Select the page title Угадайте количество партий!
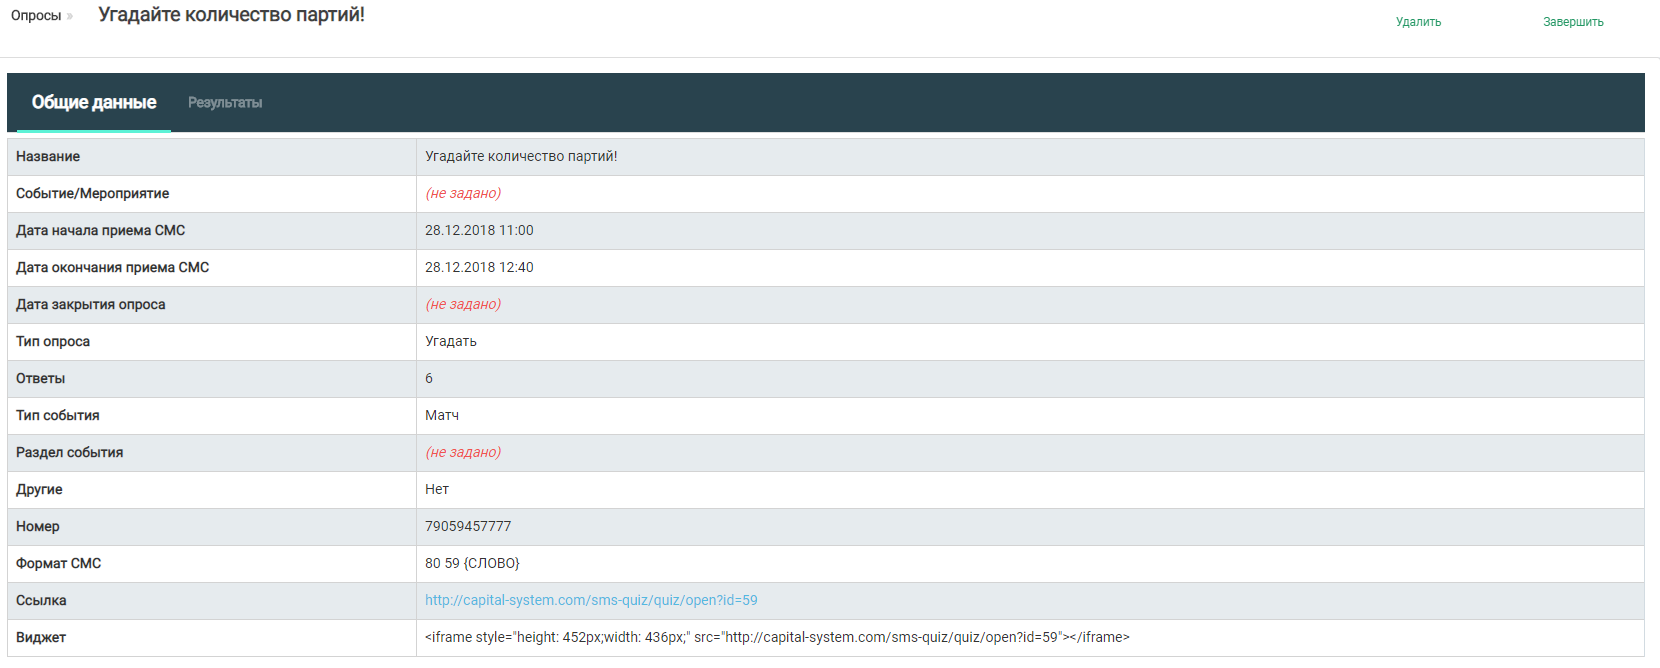This screenshot has width=1660, height=668. 231,15
